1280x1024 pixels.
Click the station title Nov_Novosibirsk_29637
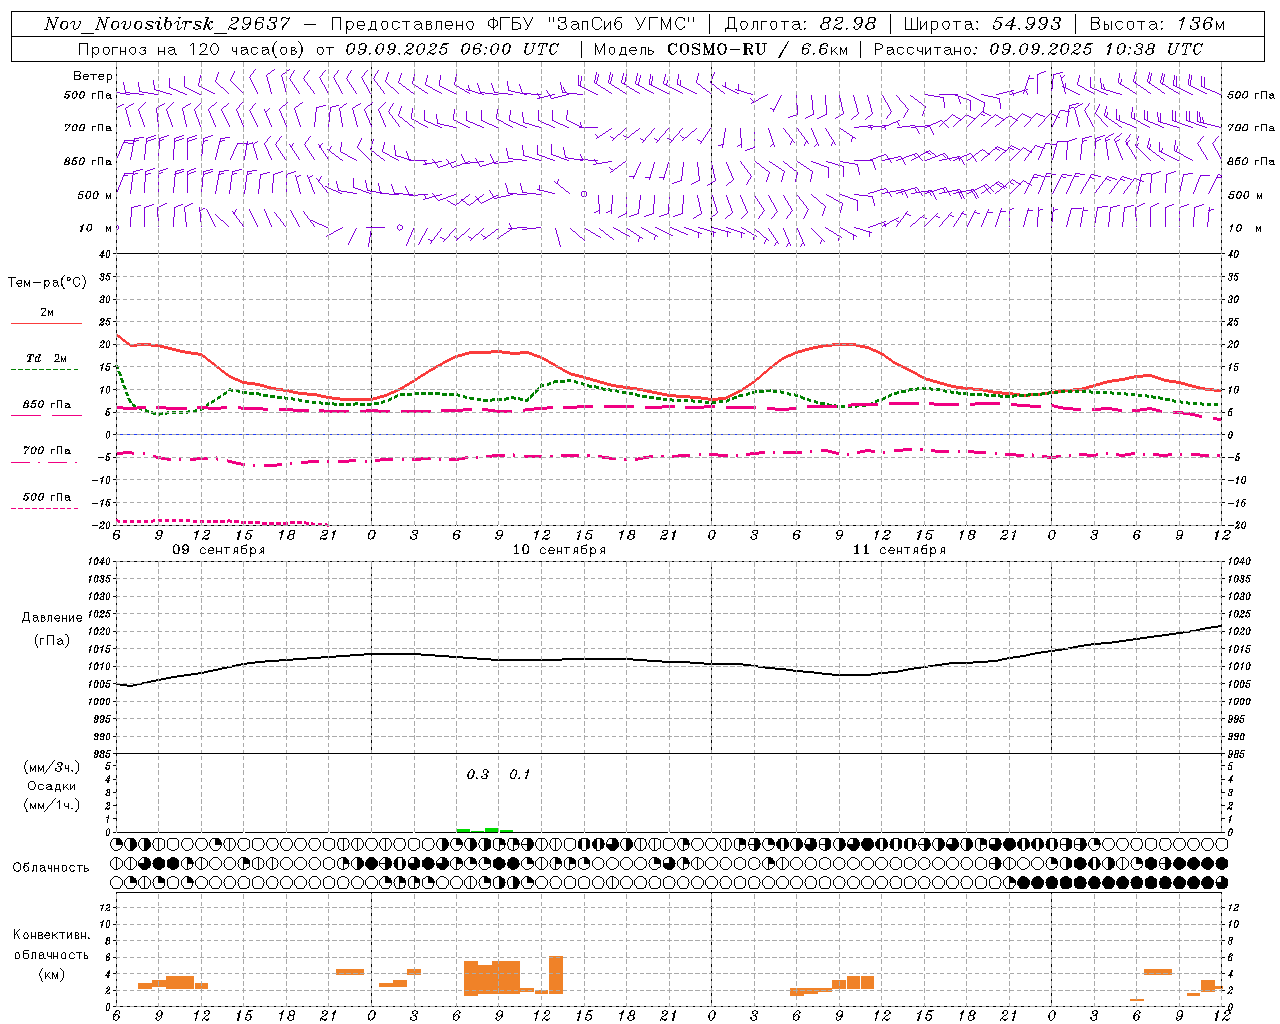click(168, 24)
